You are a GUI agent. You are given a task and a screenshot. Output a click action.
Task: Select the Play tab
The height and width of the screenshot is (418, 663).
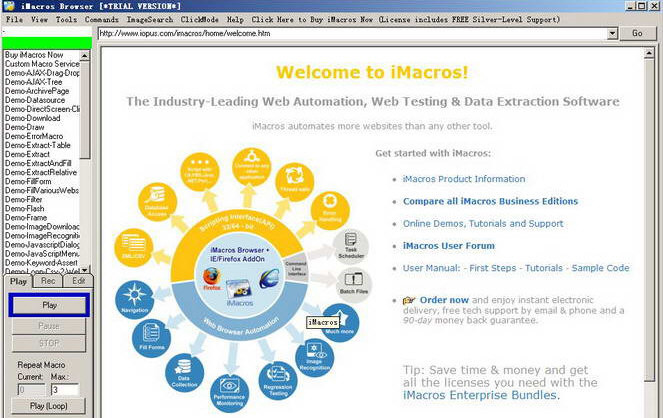tap(18, 281)
